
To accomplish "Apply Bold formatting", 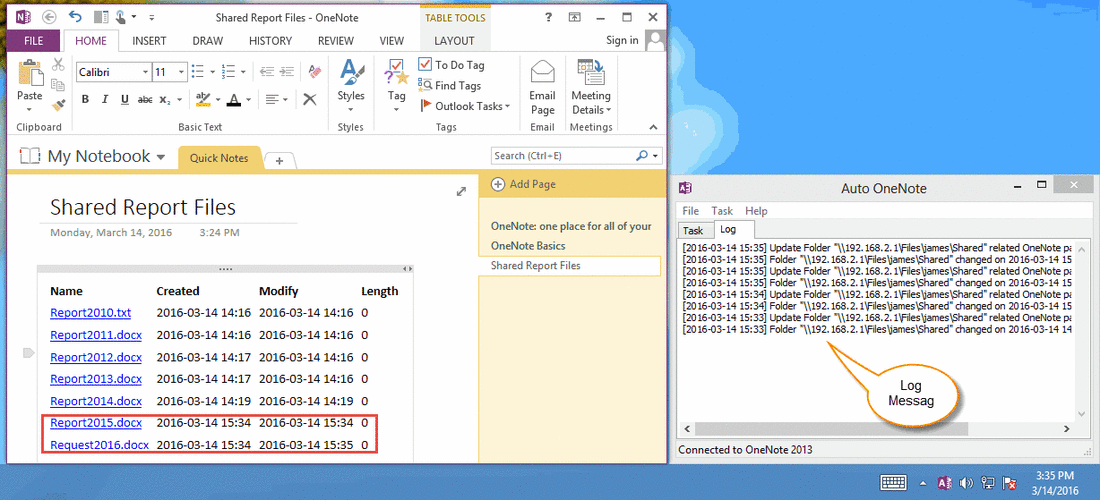I will coord(85,100).
